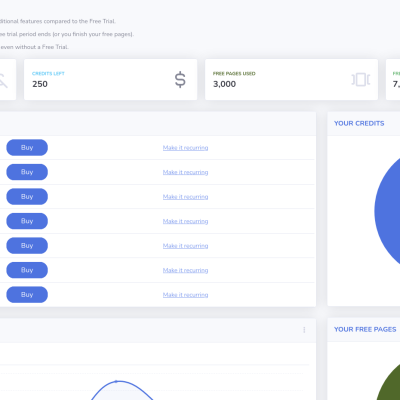Screen dimensions: 400x400
Task: Click the Make it recurring link in the fourth row
Action: (185, 221)
